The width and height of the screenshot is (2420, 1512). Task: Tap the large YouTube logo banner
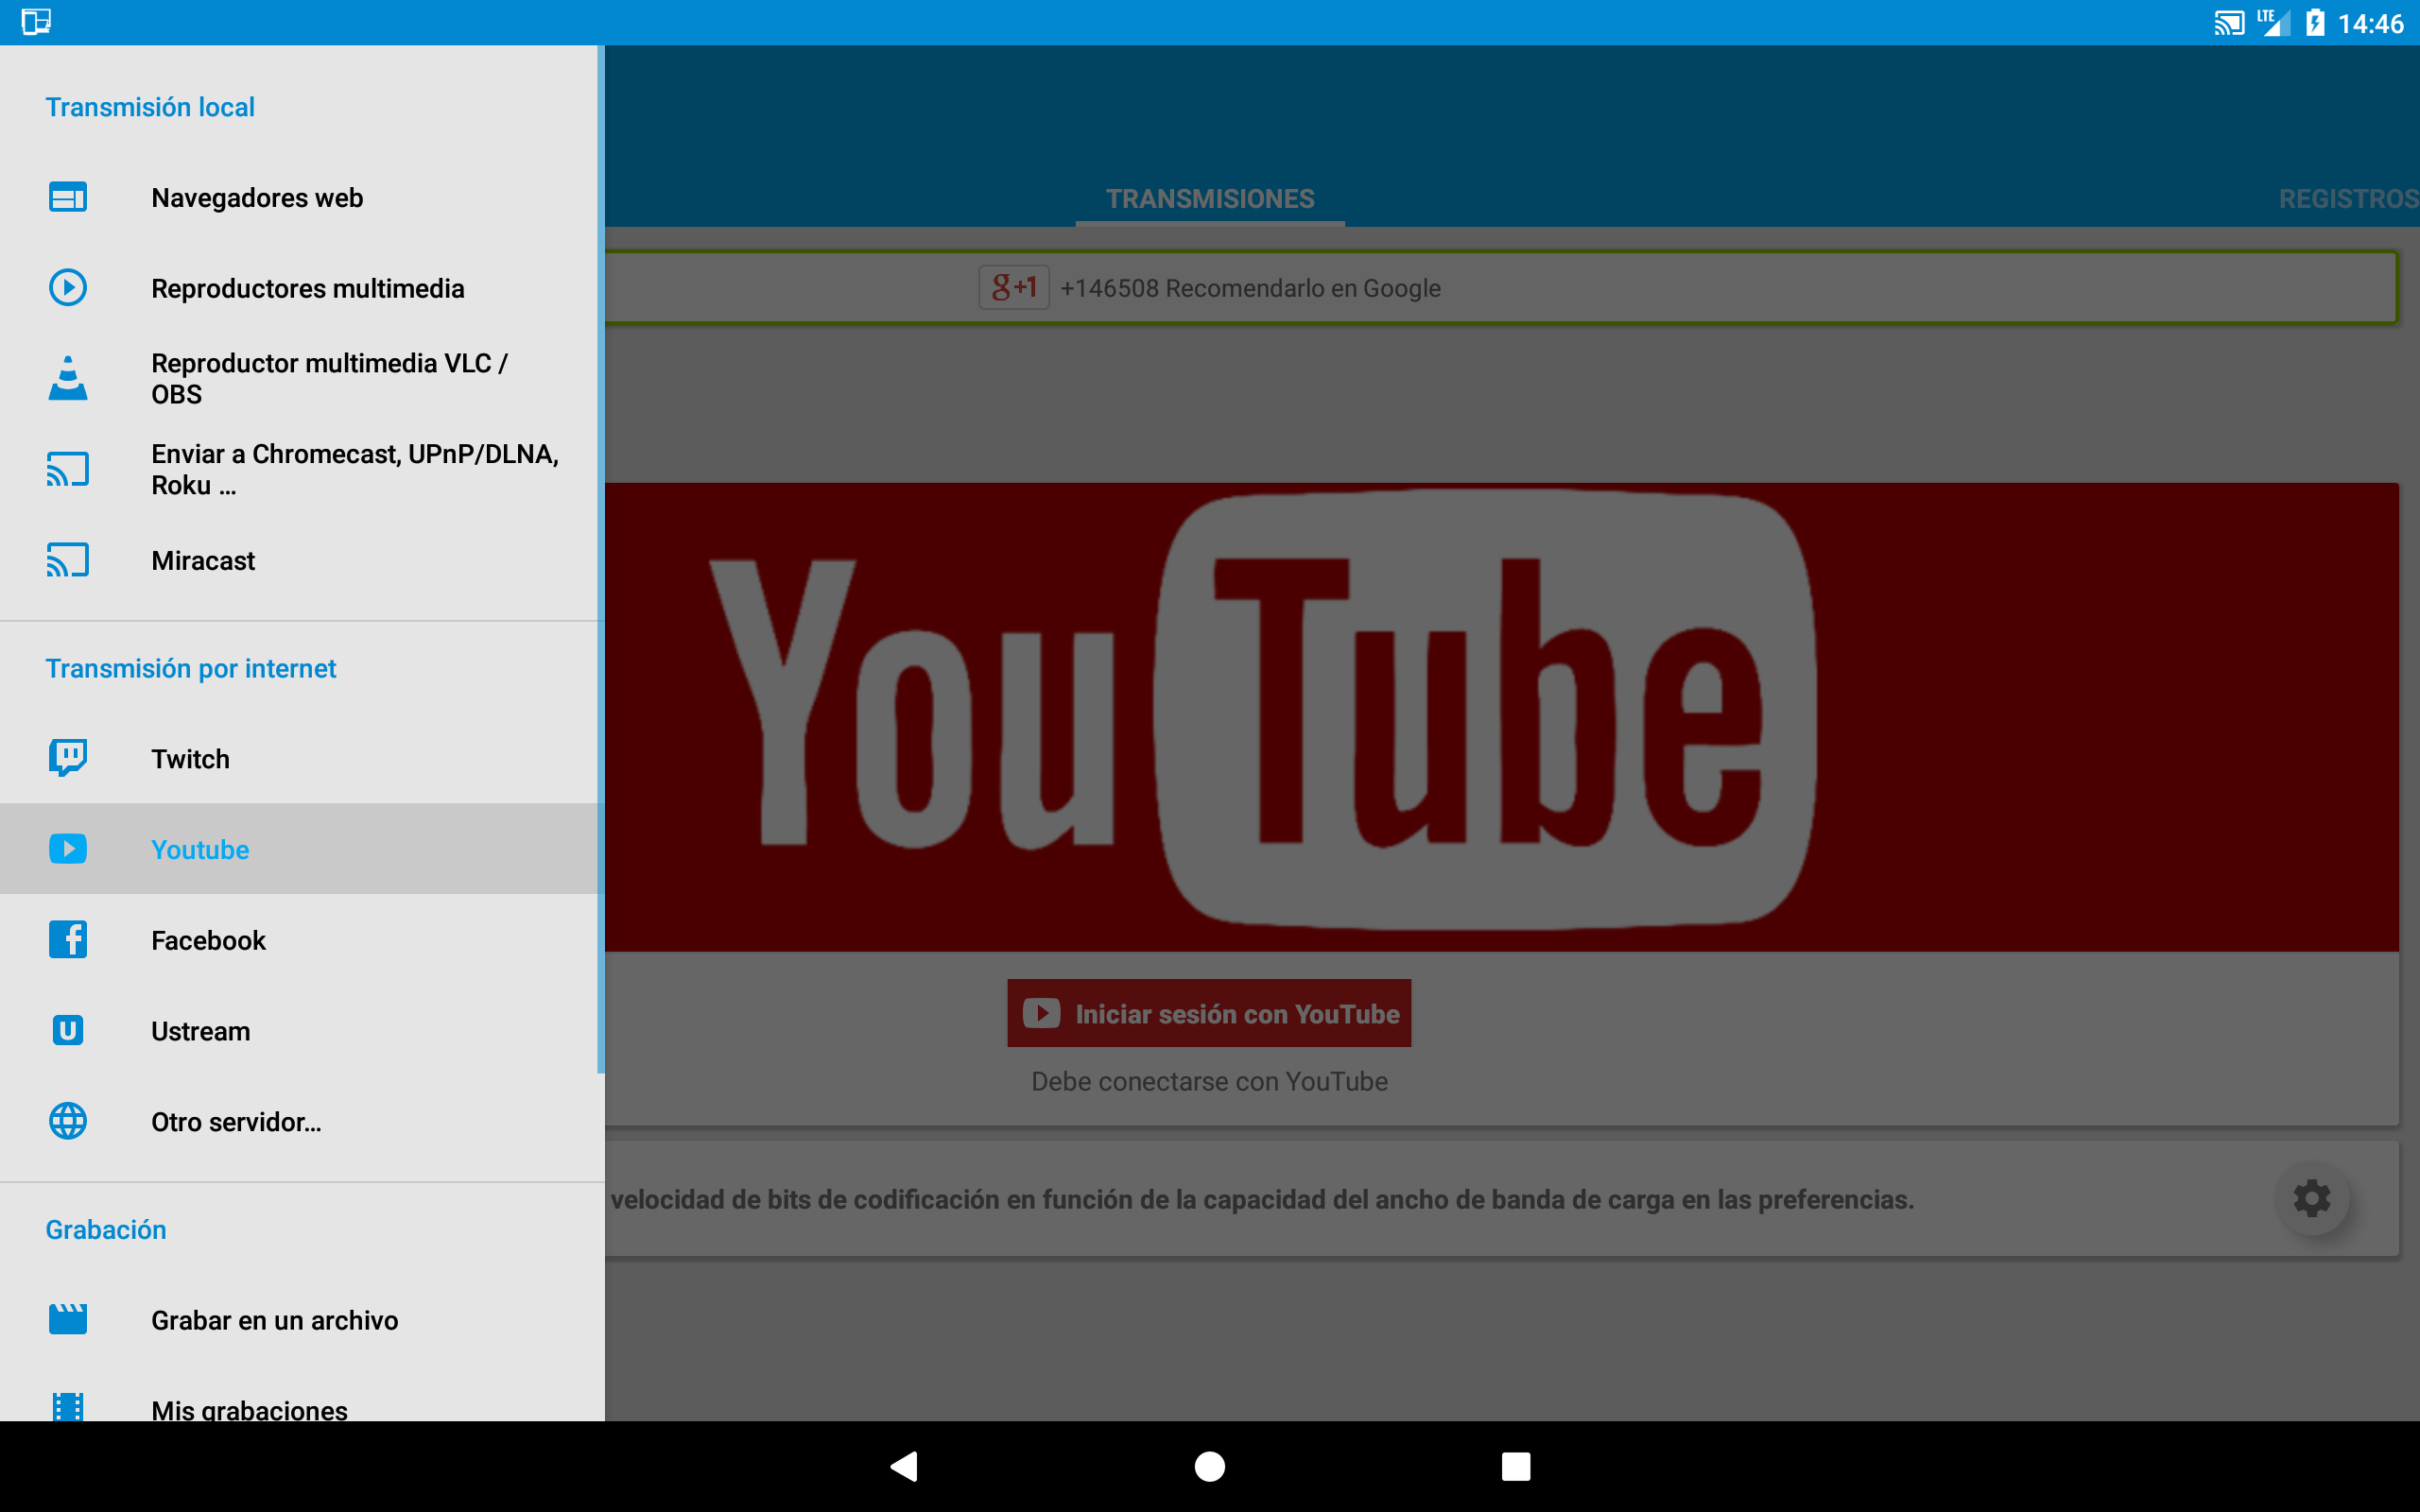1502,716
